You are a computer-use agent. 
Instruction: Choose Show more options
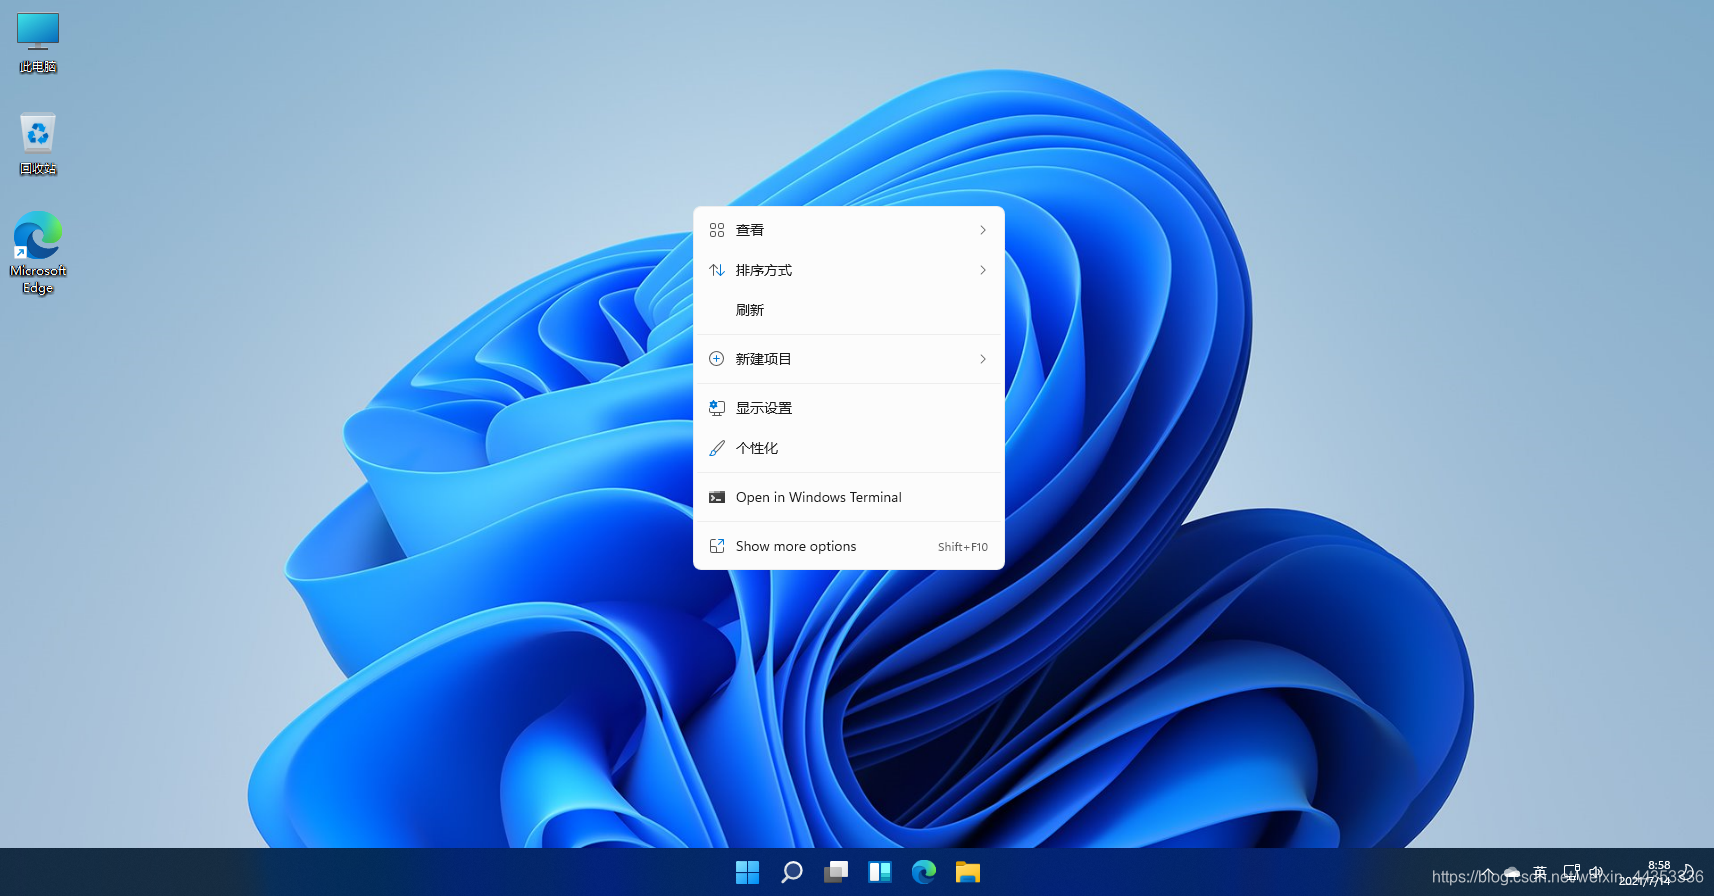tap(849, 546)
